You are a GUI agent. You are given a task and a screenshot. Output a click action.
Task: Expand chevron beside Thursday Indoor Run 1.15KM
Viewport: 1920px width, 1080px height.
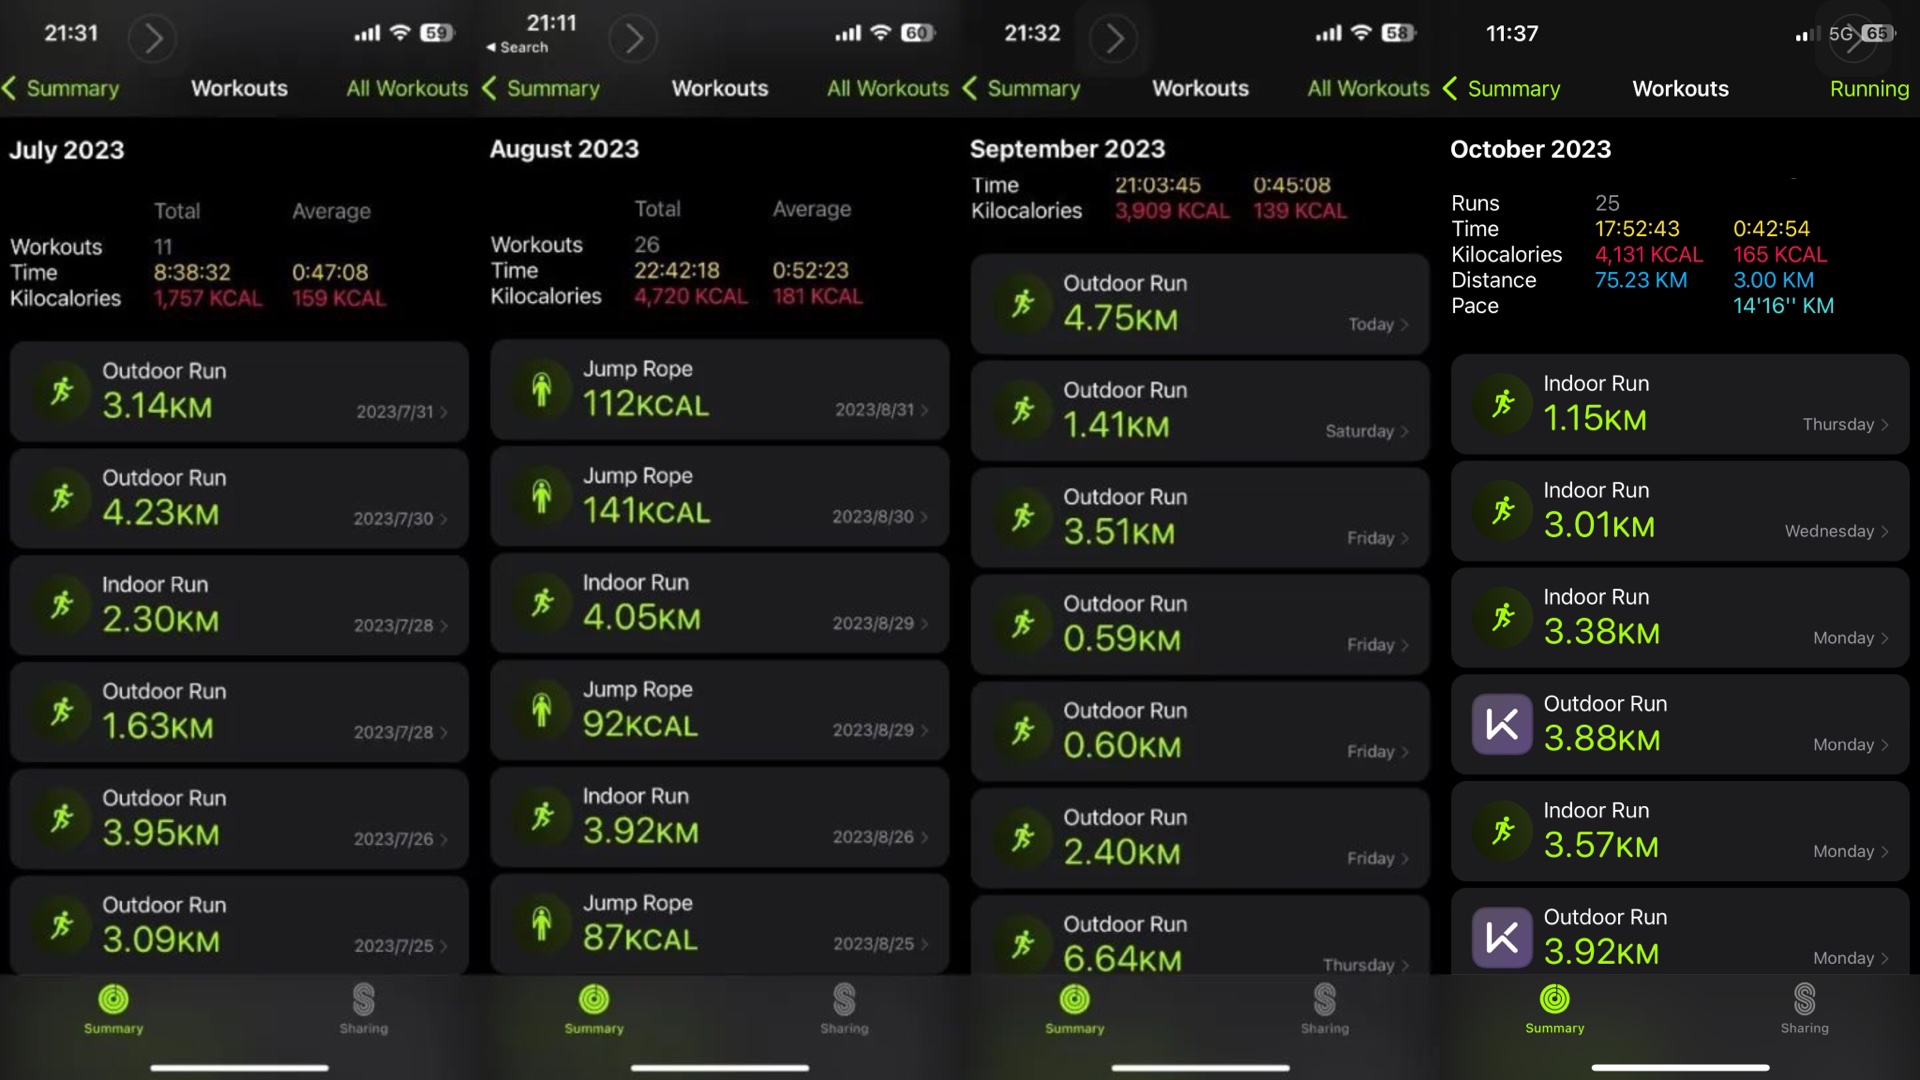coord(1884,425)
